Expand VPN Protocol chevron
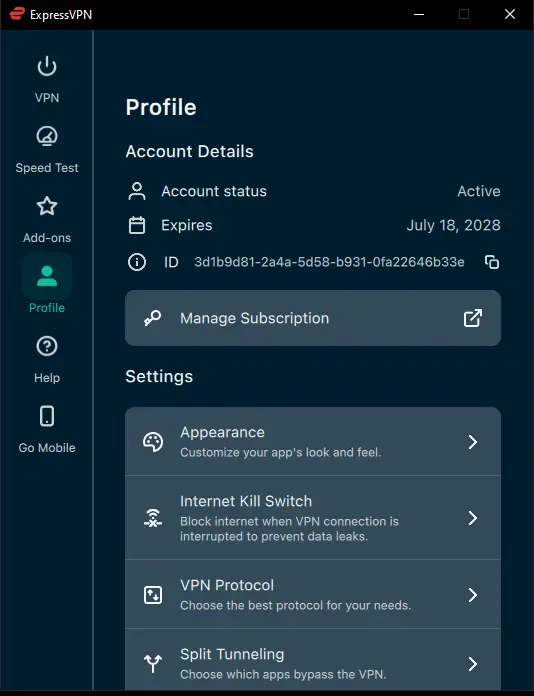 (x=473, y=595)
